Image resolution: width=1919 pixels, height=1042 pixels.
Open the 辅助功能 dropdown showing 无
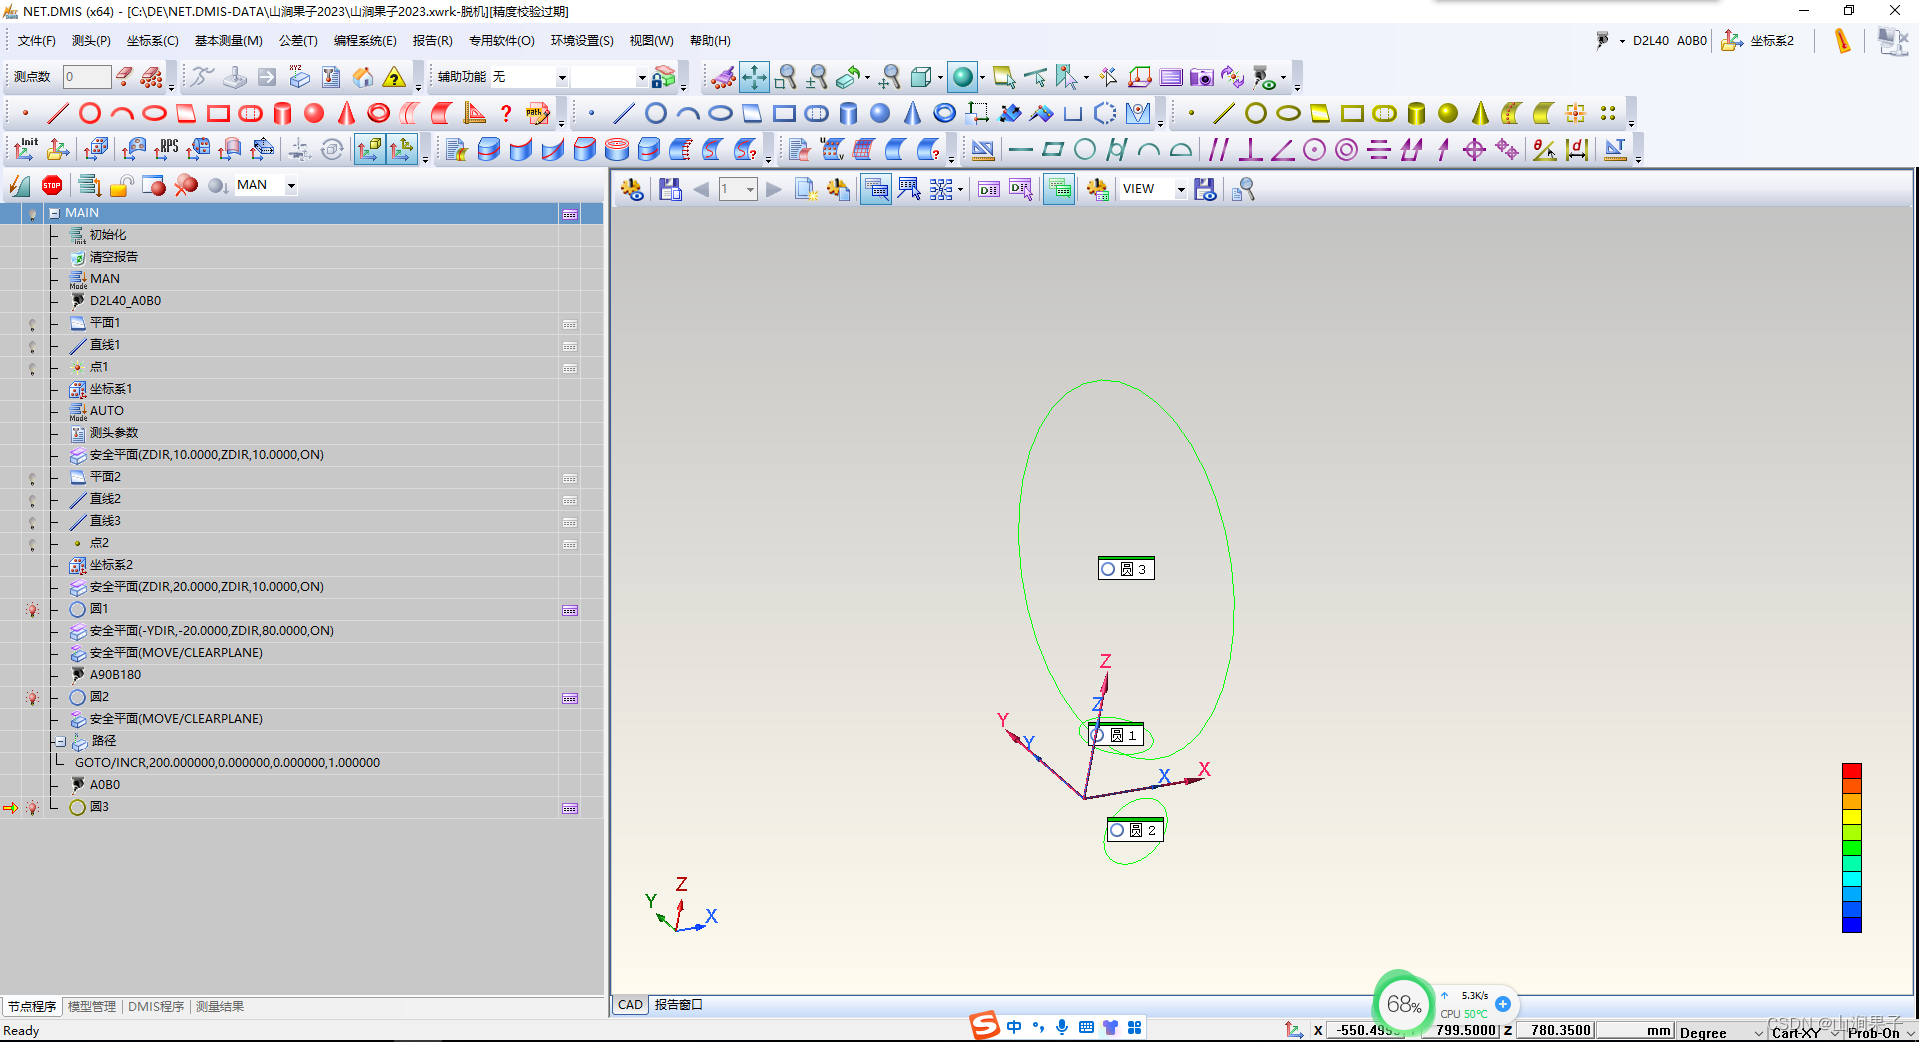[x=562, y=77]
